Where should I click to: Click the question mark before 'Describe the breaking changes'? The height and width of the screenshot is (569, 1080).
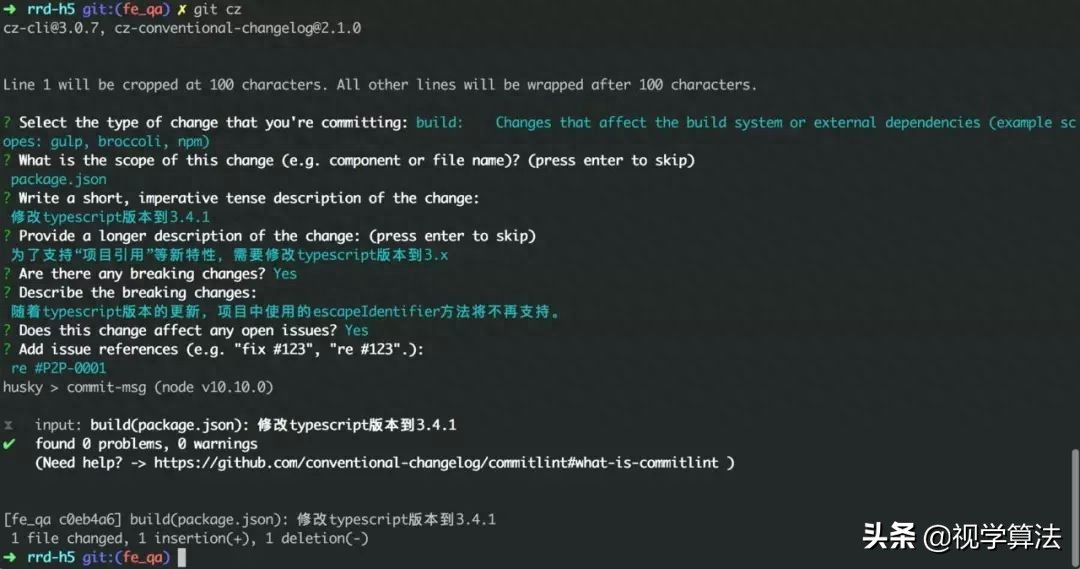pos(7,293)
